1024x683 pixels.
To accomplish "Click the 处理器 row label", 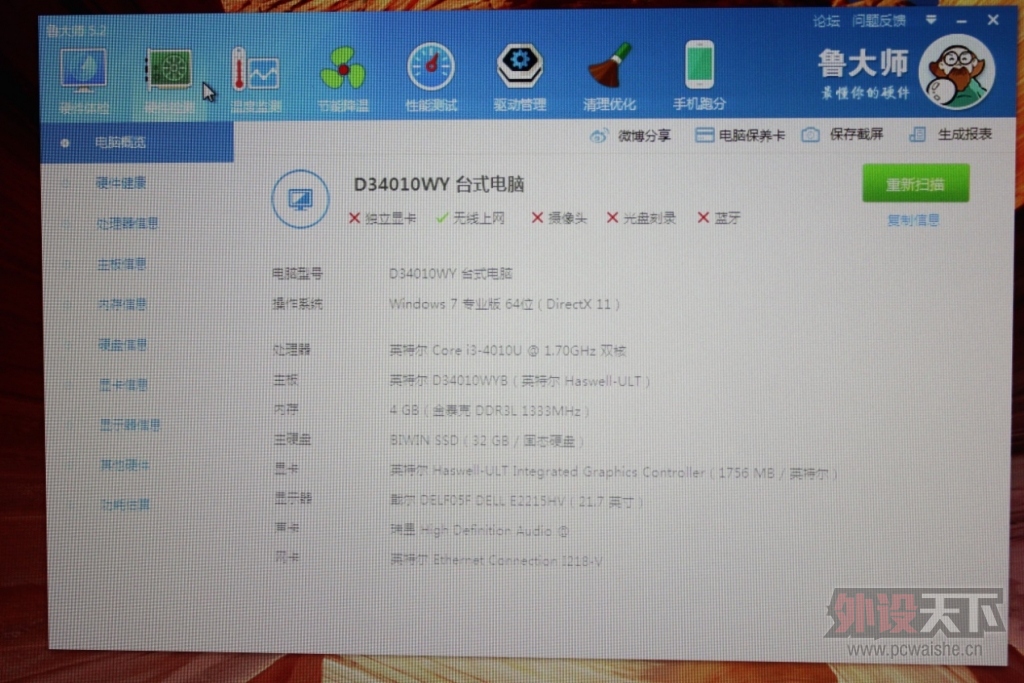I will click(x=292, y=350).
